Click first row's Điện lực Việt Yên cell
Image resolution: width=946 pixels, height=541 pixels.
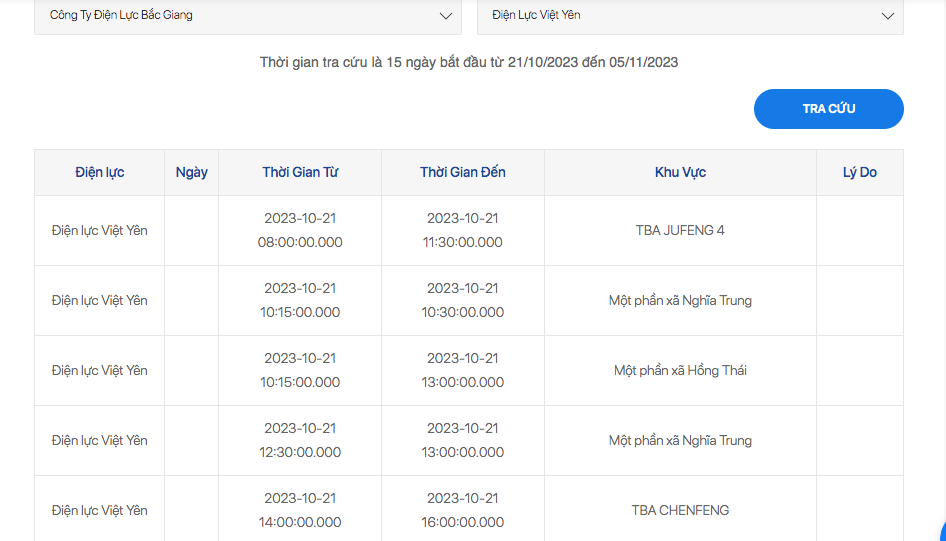pos(100,230)
